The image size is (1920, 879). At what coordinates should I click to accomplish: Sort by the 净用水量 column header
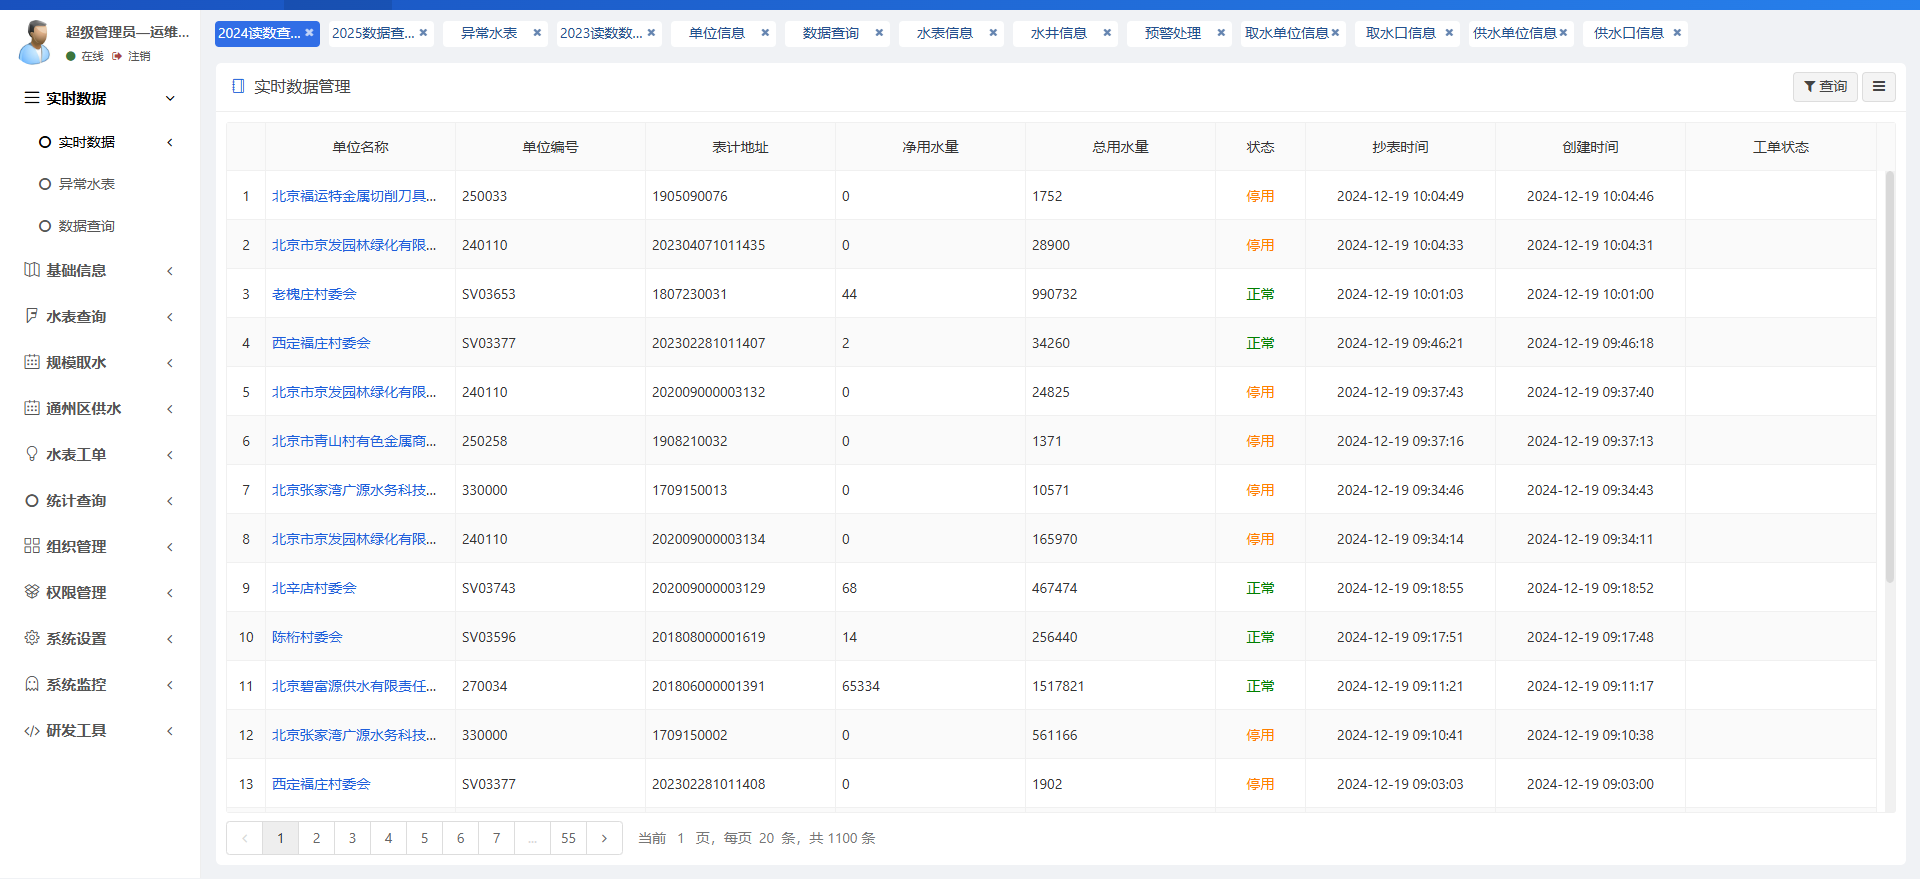pos(930,147)
